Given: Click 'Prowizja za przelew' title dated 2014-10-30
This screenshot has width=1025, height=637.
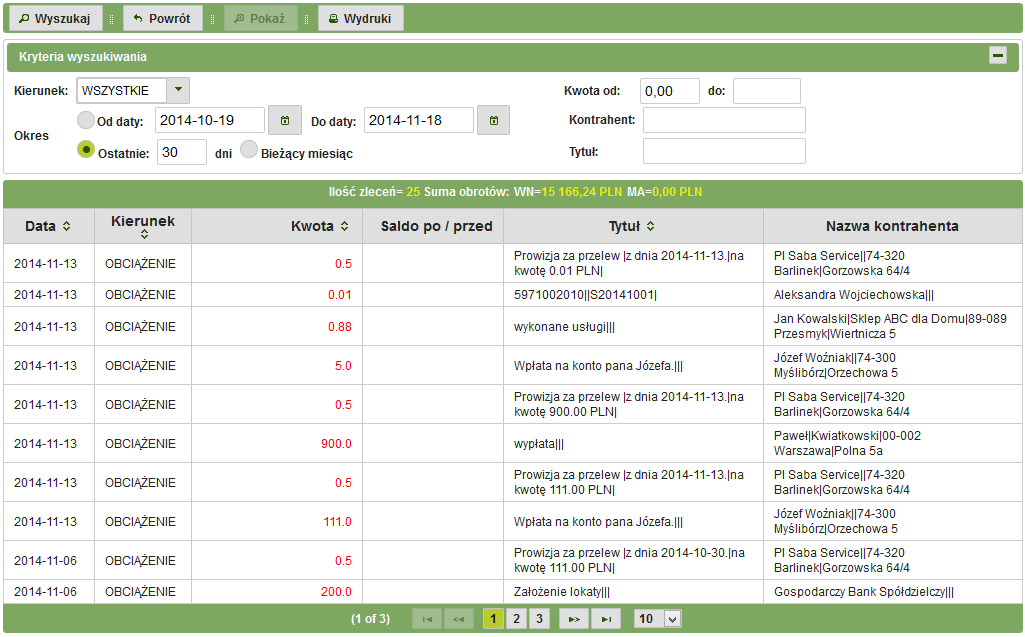Looking at the screenshot, I should tap(633, 560).
